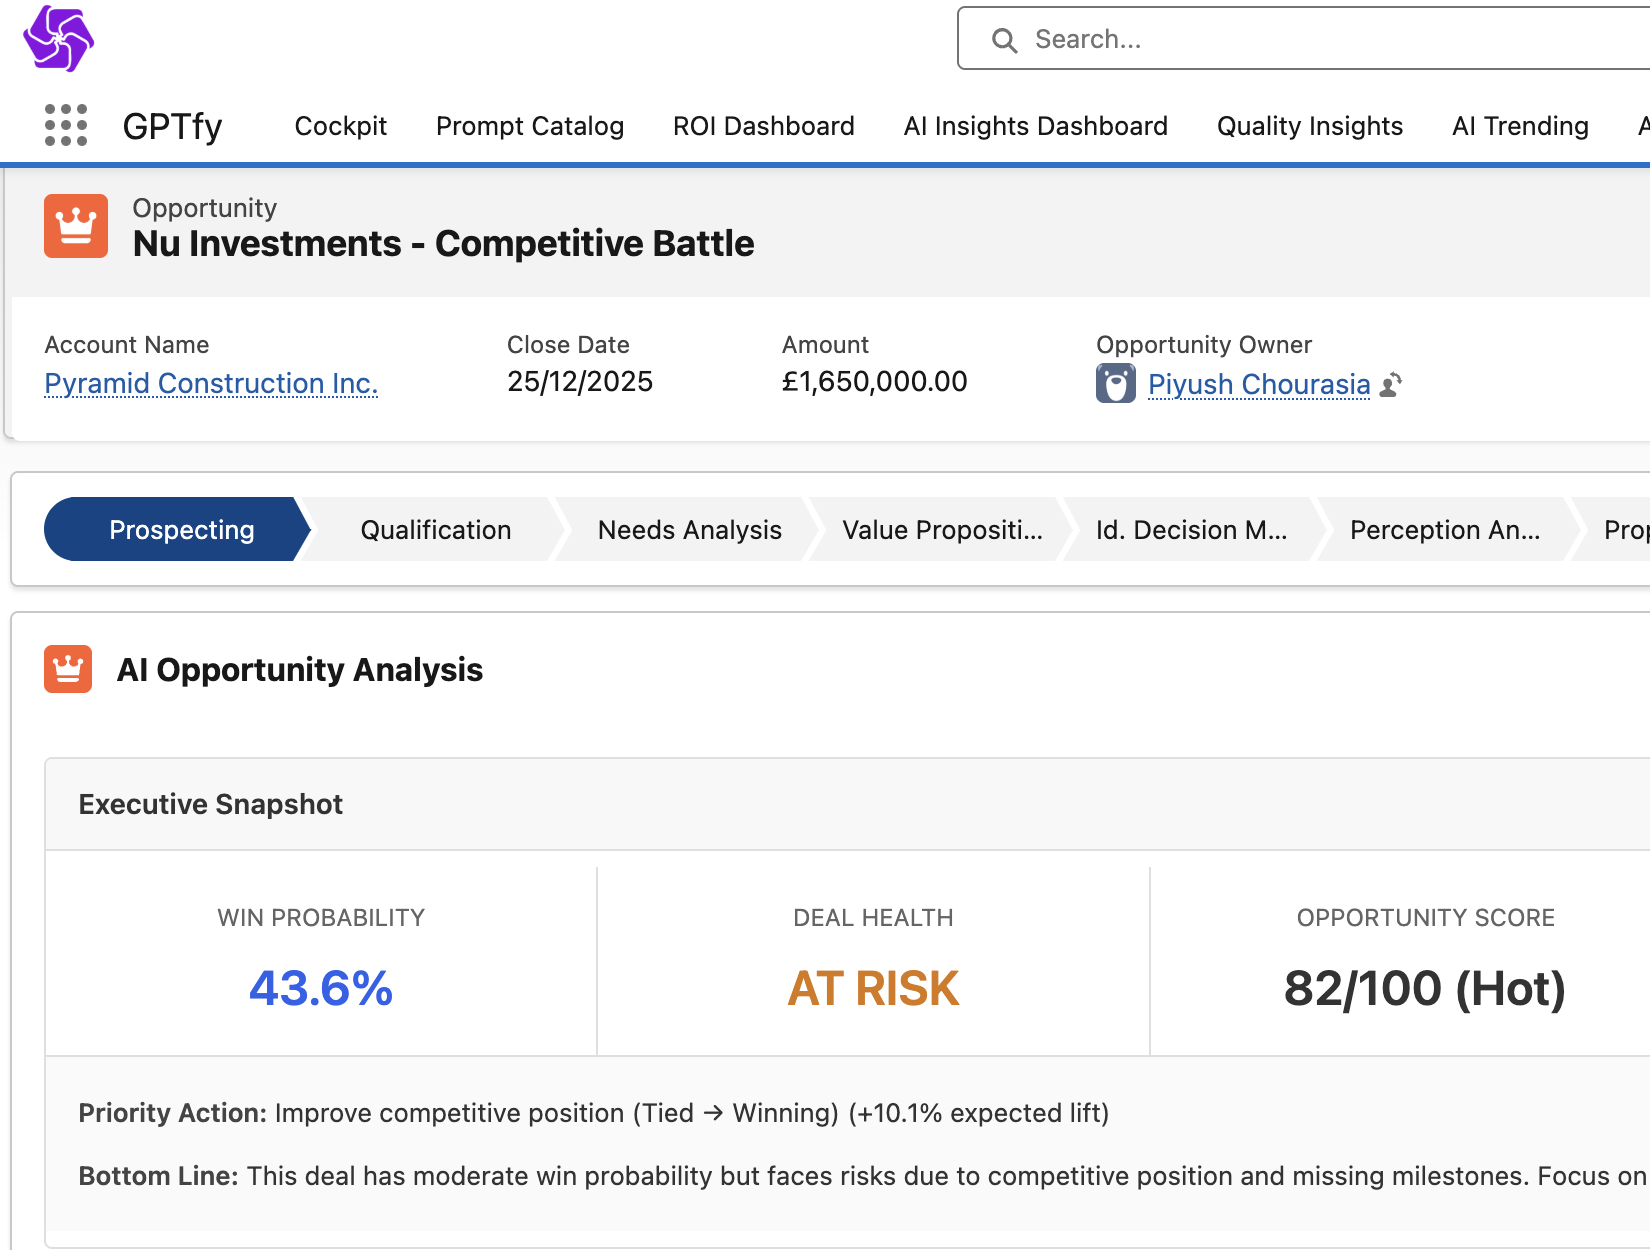Select the Qualification stage
This screenshot has width=1650, height=1250.
[435, 530]
